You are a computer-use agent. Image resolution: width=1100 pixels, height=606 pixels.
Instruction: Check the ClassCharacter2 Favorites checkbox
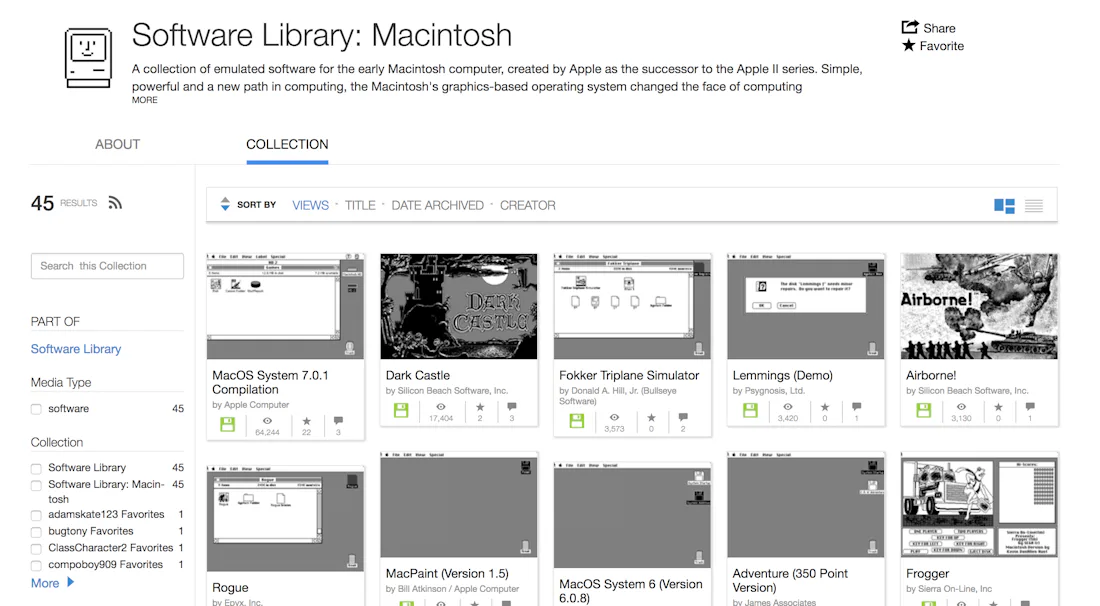pos(36,548)
